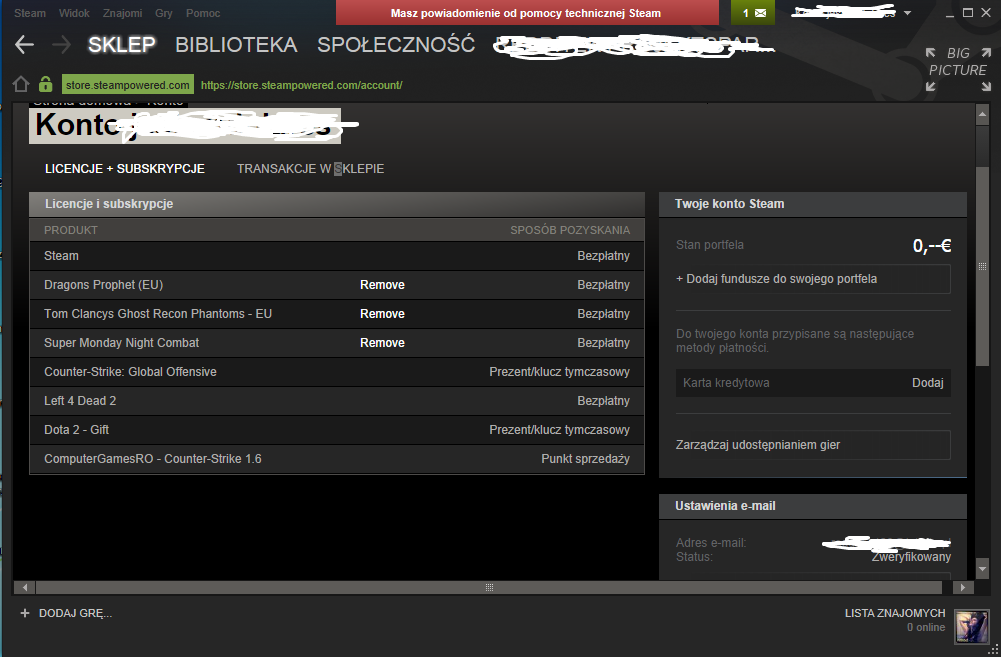Open the Gry menu
1001x657 pixels.
163,13
